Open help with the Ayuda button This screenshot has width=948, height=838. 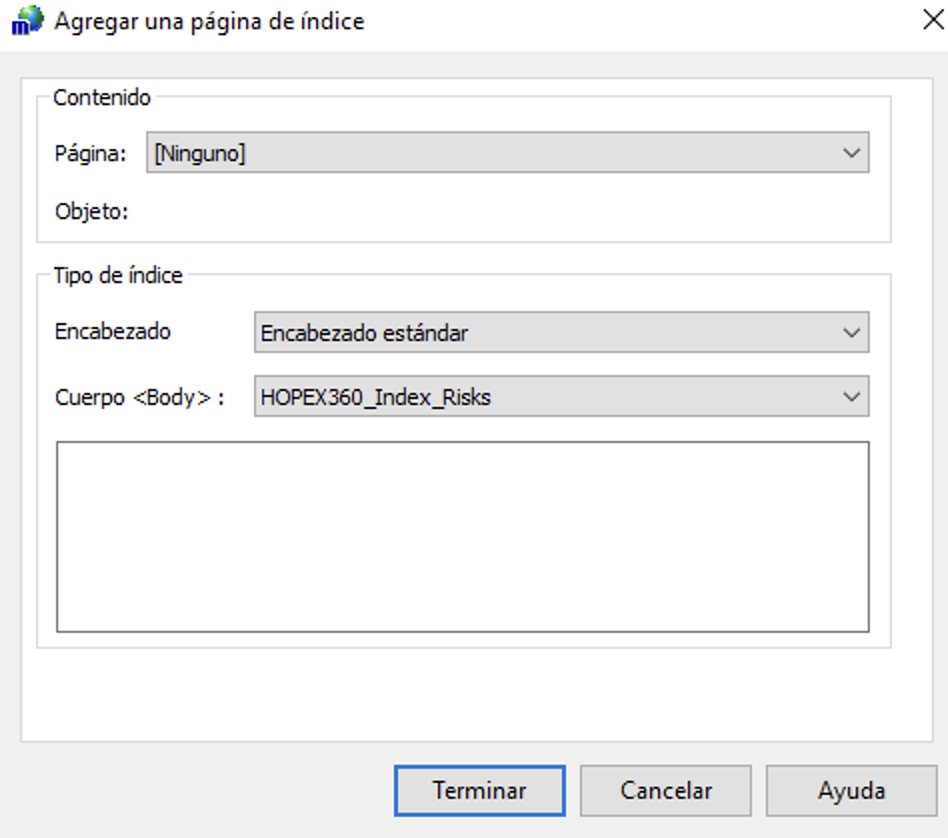(851, 790)
